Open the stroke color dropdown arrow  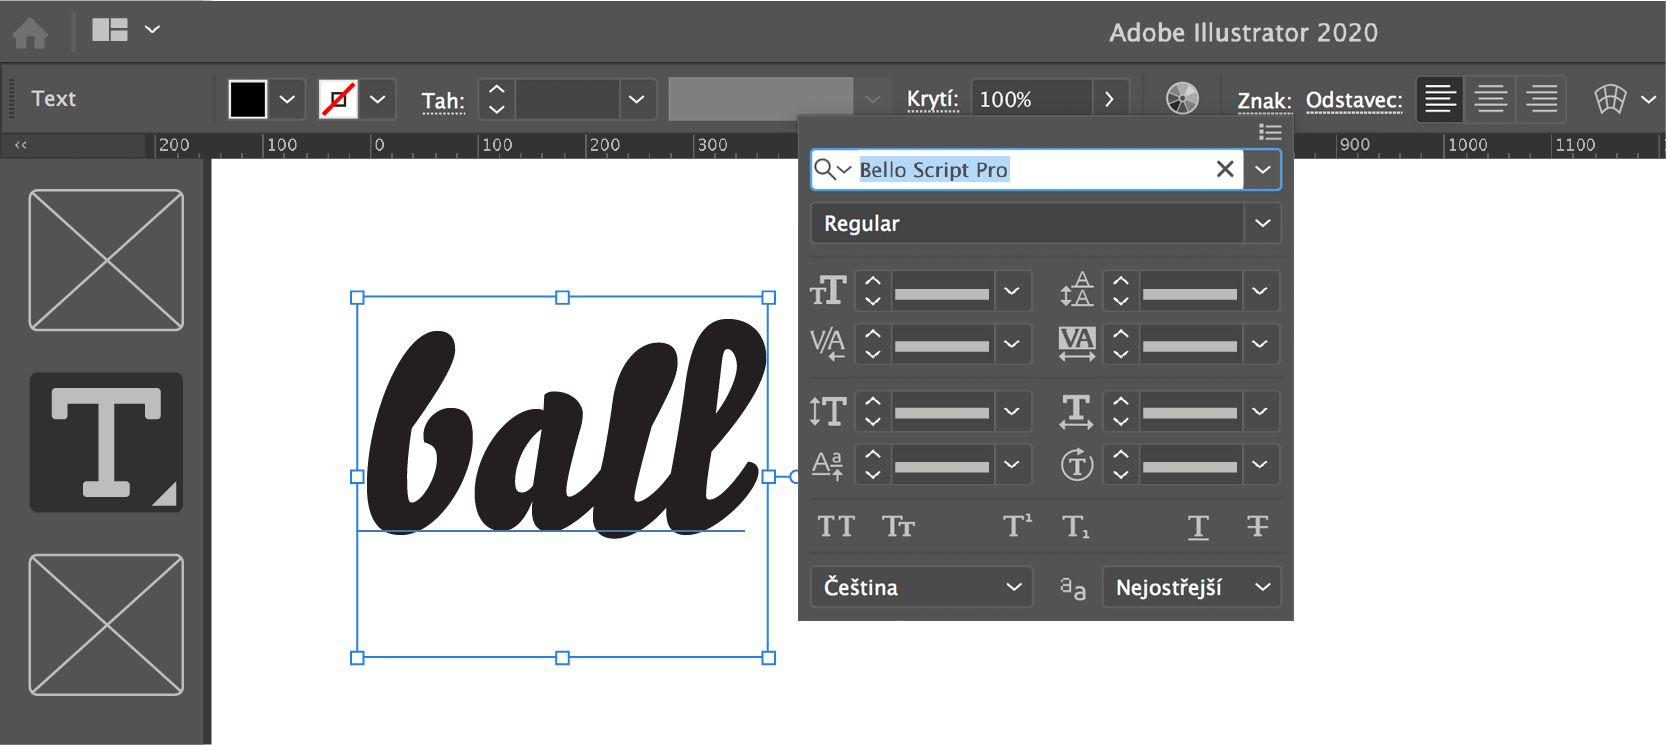(377, 99)
